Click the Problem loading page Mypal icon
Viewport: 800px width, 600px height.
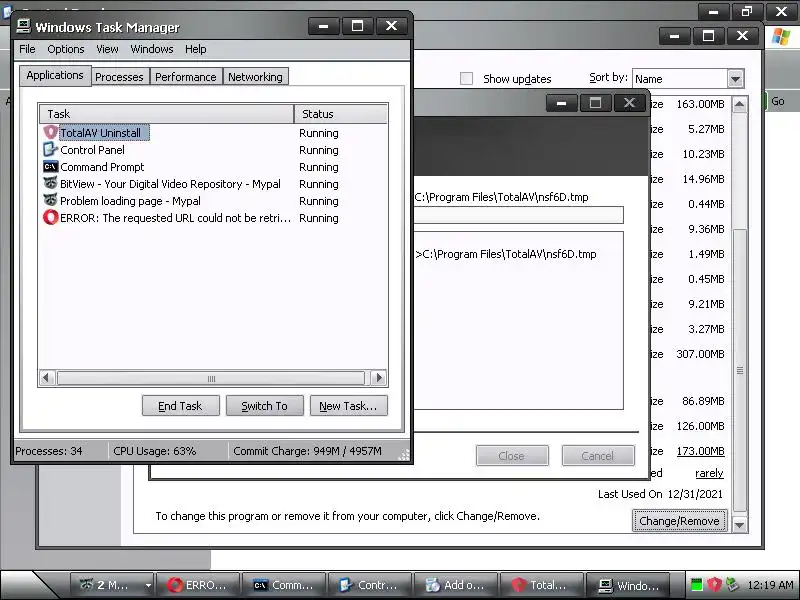click(50, 200)
